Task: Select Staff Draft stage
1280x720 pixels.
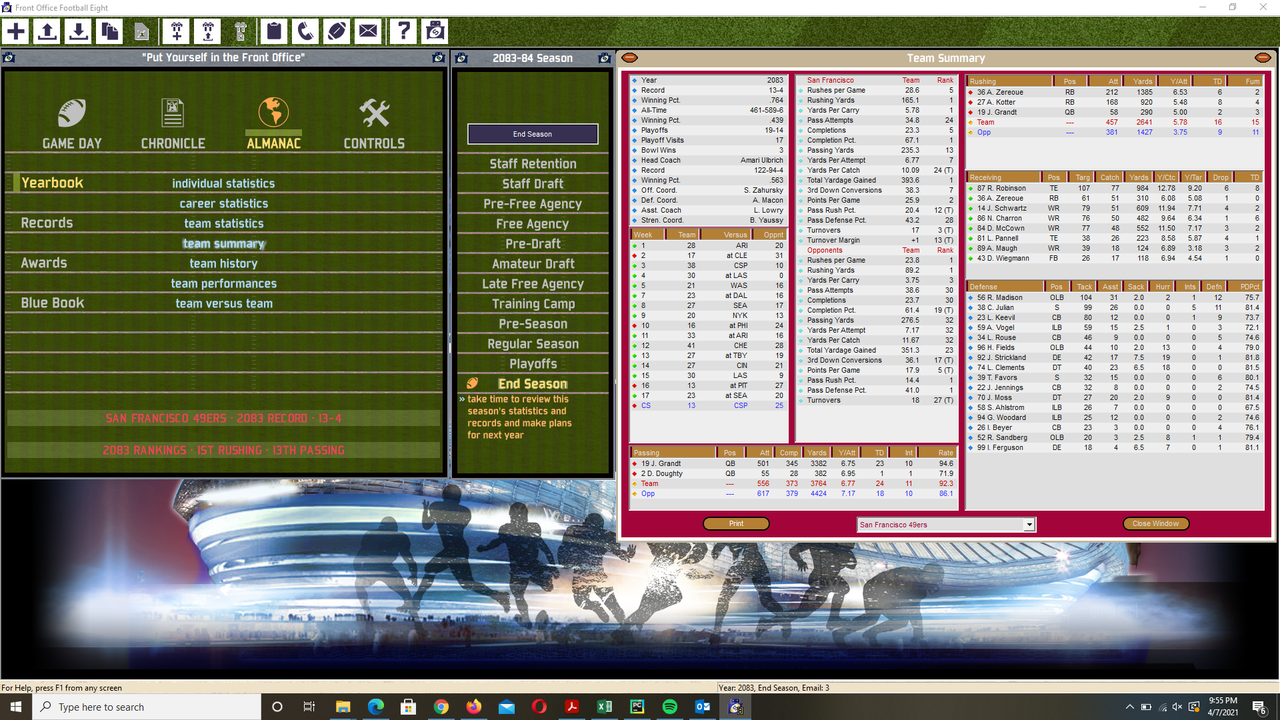Action: 533,184
